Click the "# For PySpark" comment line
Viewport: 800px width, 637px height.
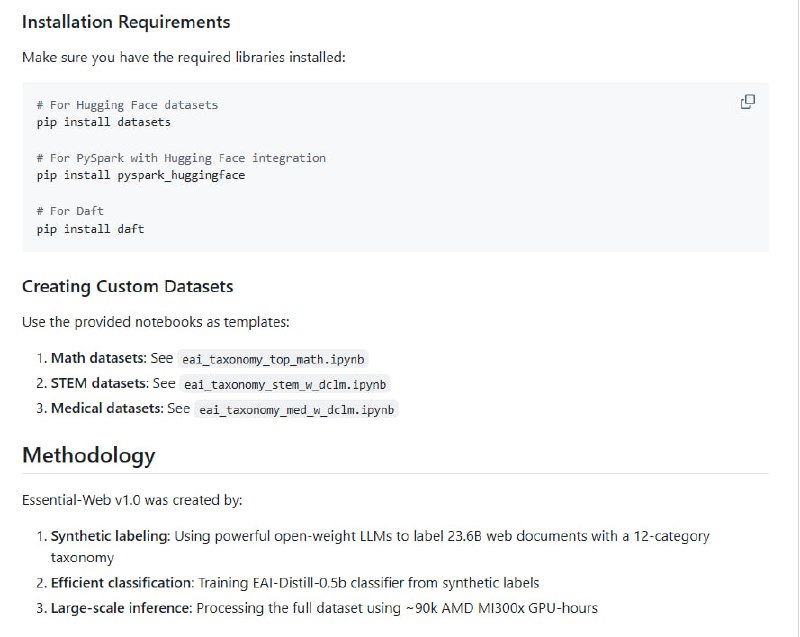(x=181, y=158)
